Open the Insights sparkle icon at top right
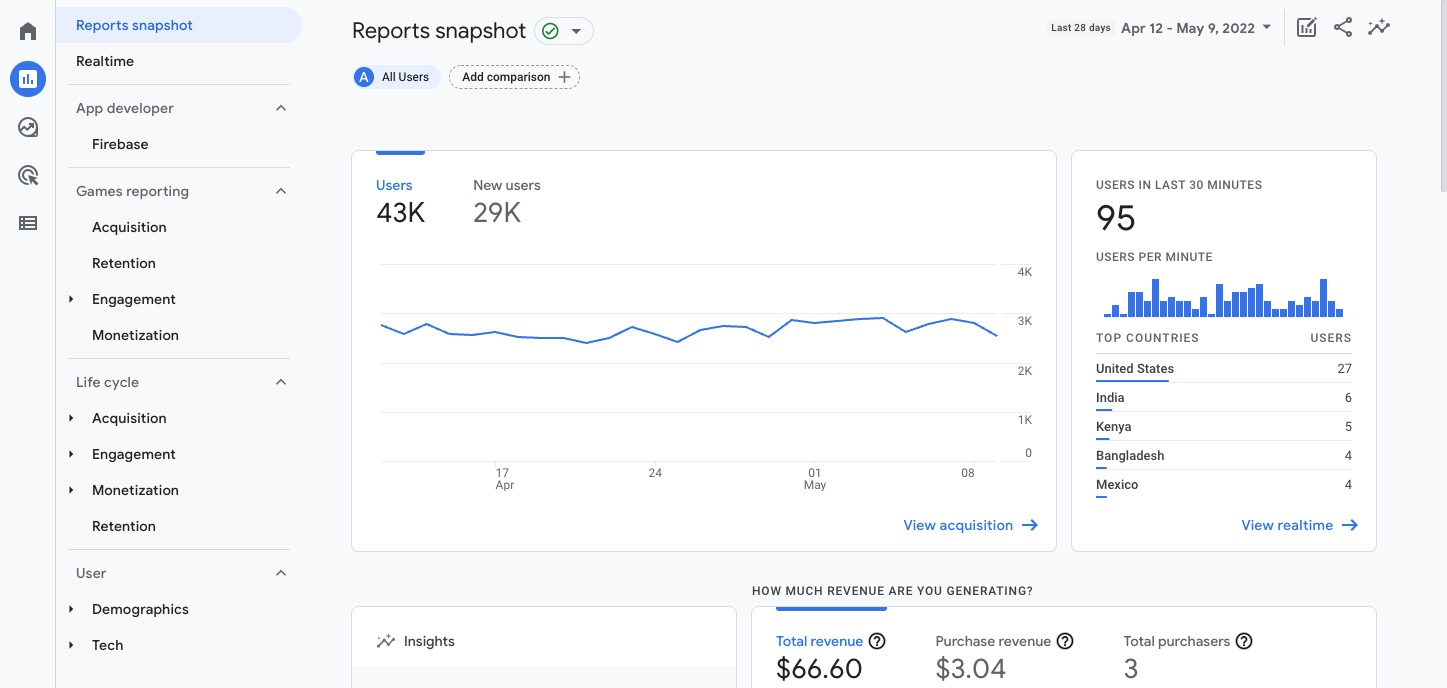Screen dimensions: 1447x688 (1379, 28)
